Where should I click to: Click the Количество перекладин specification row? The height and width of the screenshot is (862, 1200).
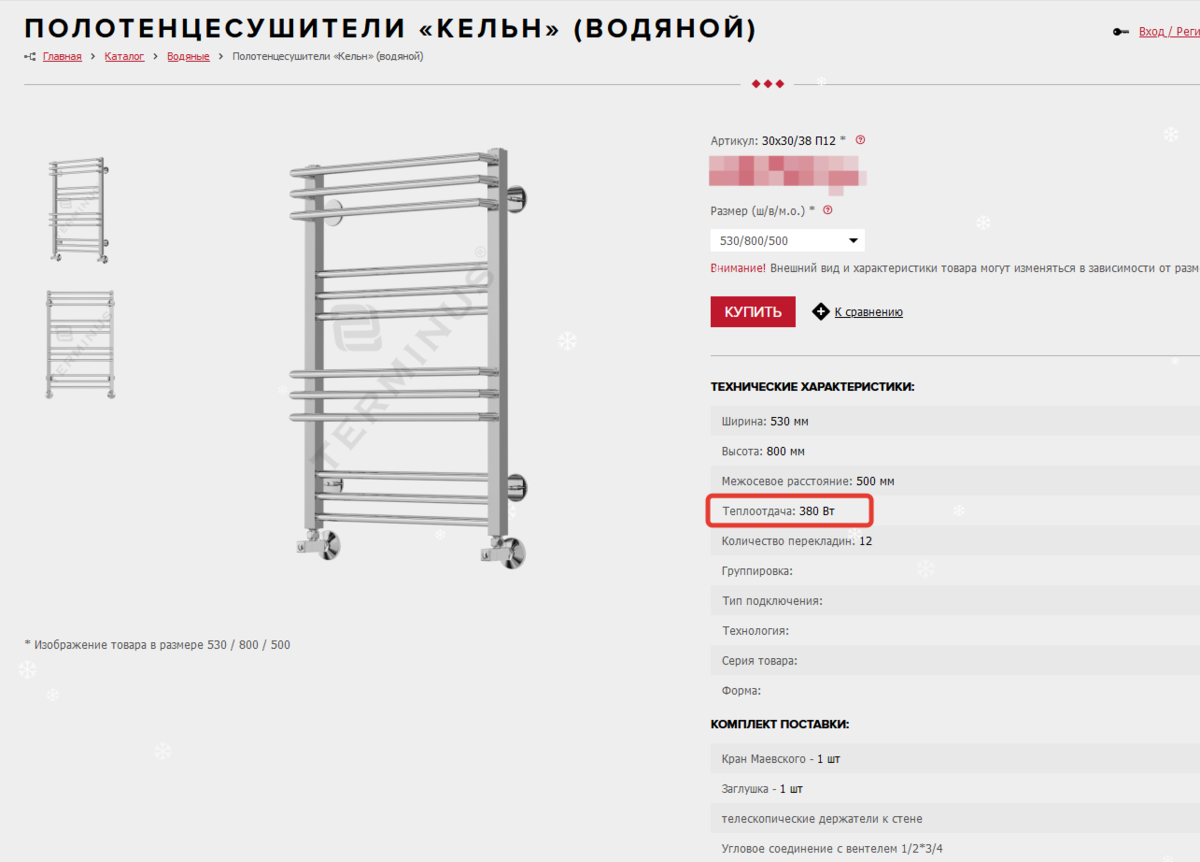pos(955,541)
